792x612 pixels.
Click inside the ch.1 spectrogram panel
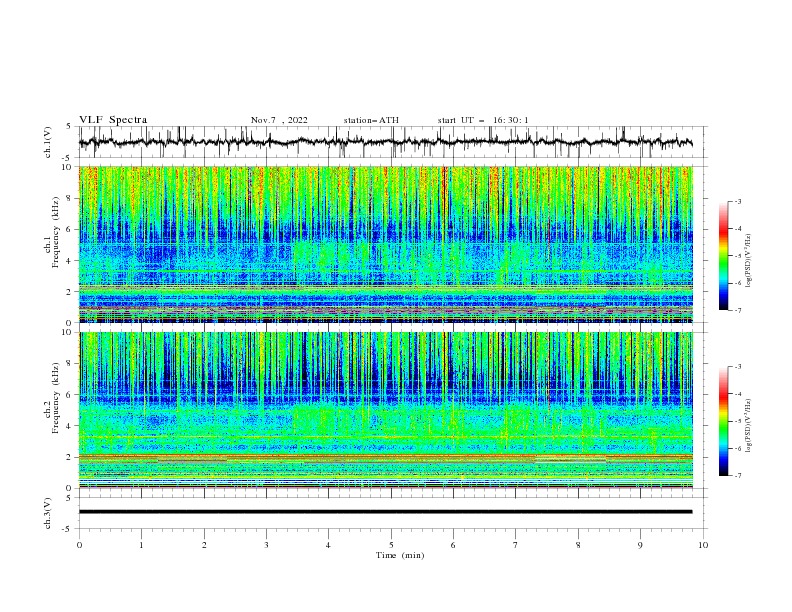385,244
